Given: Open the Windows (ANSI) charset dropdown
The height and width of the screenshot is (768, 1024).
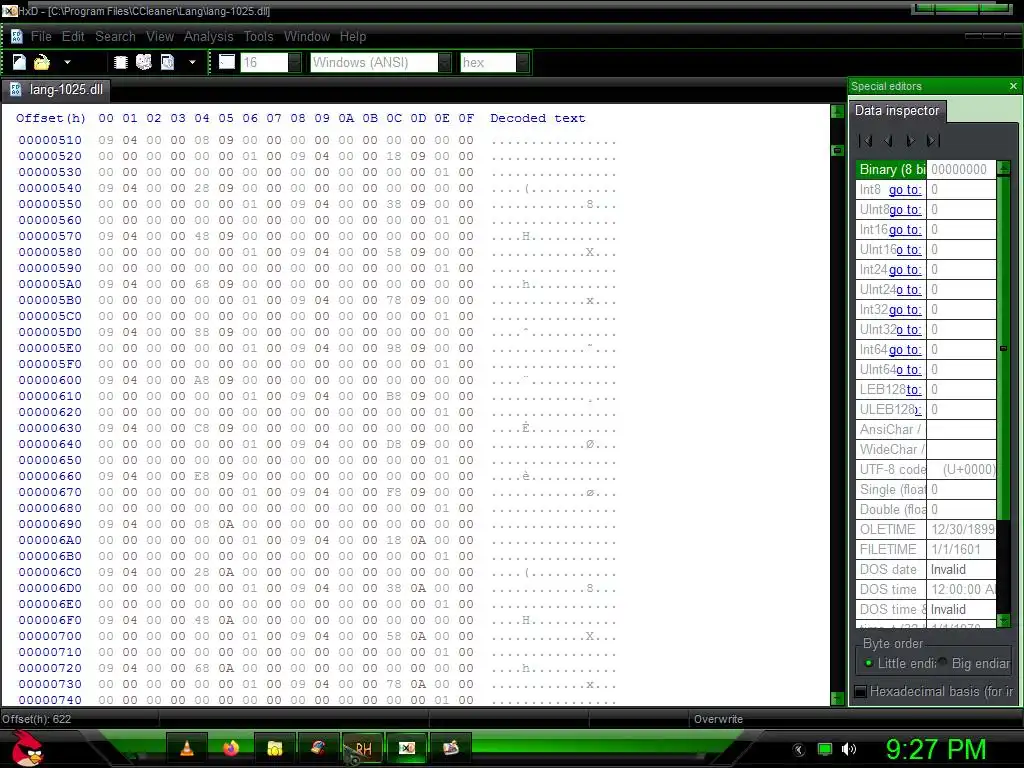Looking at the screenshot, I should [x=444, y=62].
